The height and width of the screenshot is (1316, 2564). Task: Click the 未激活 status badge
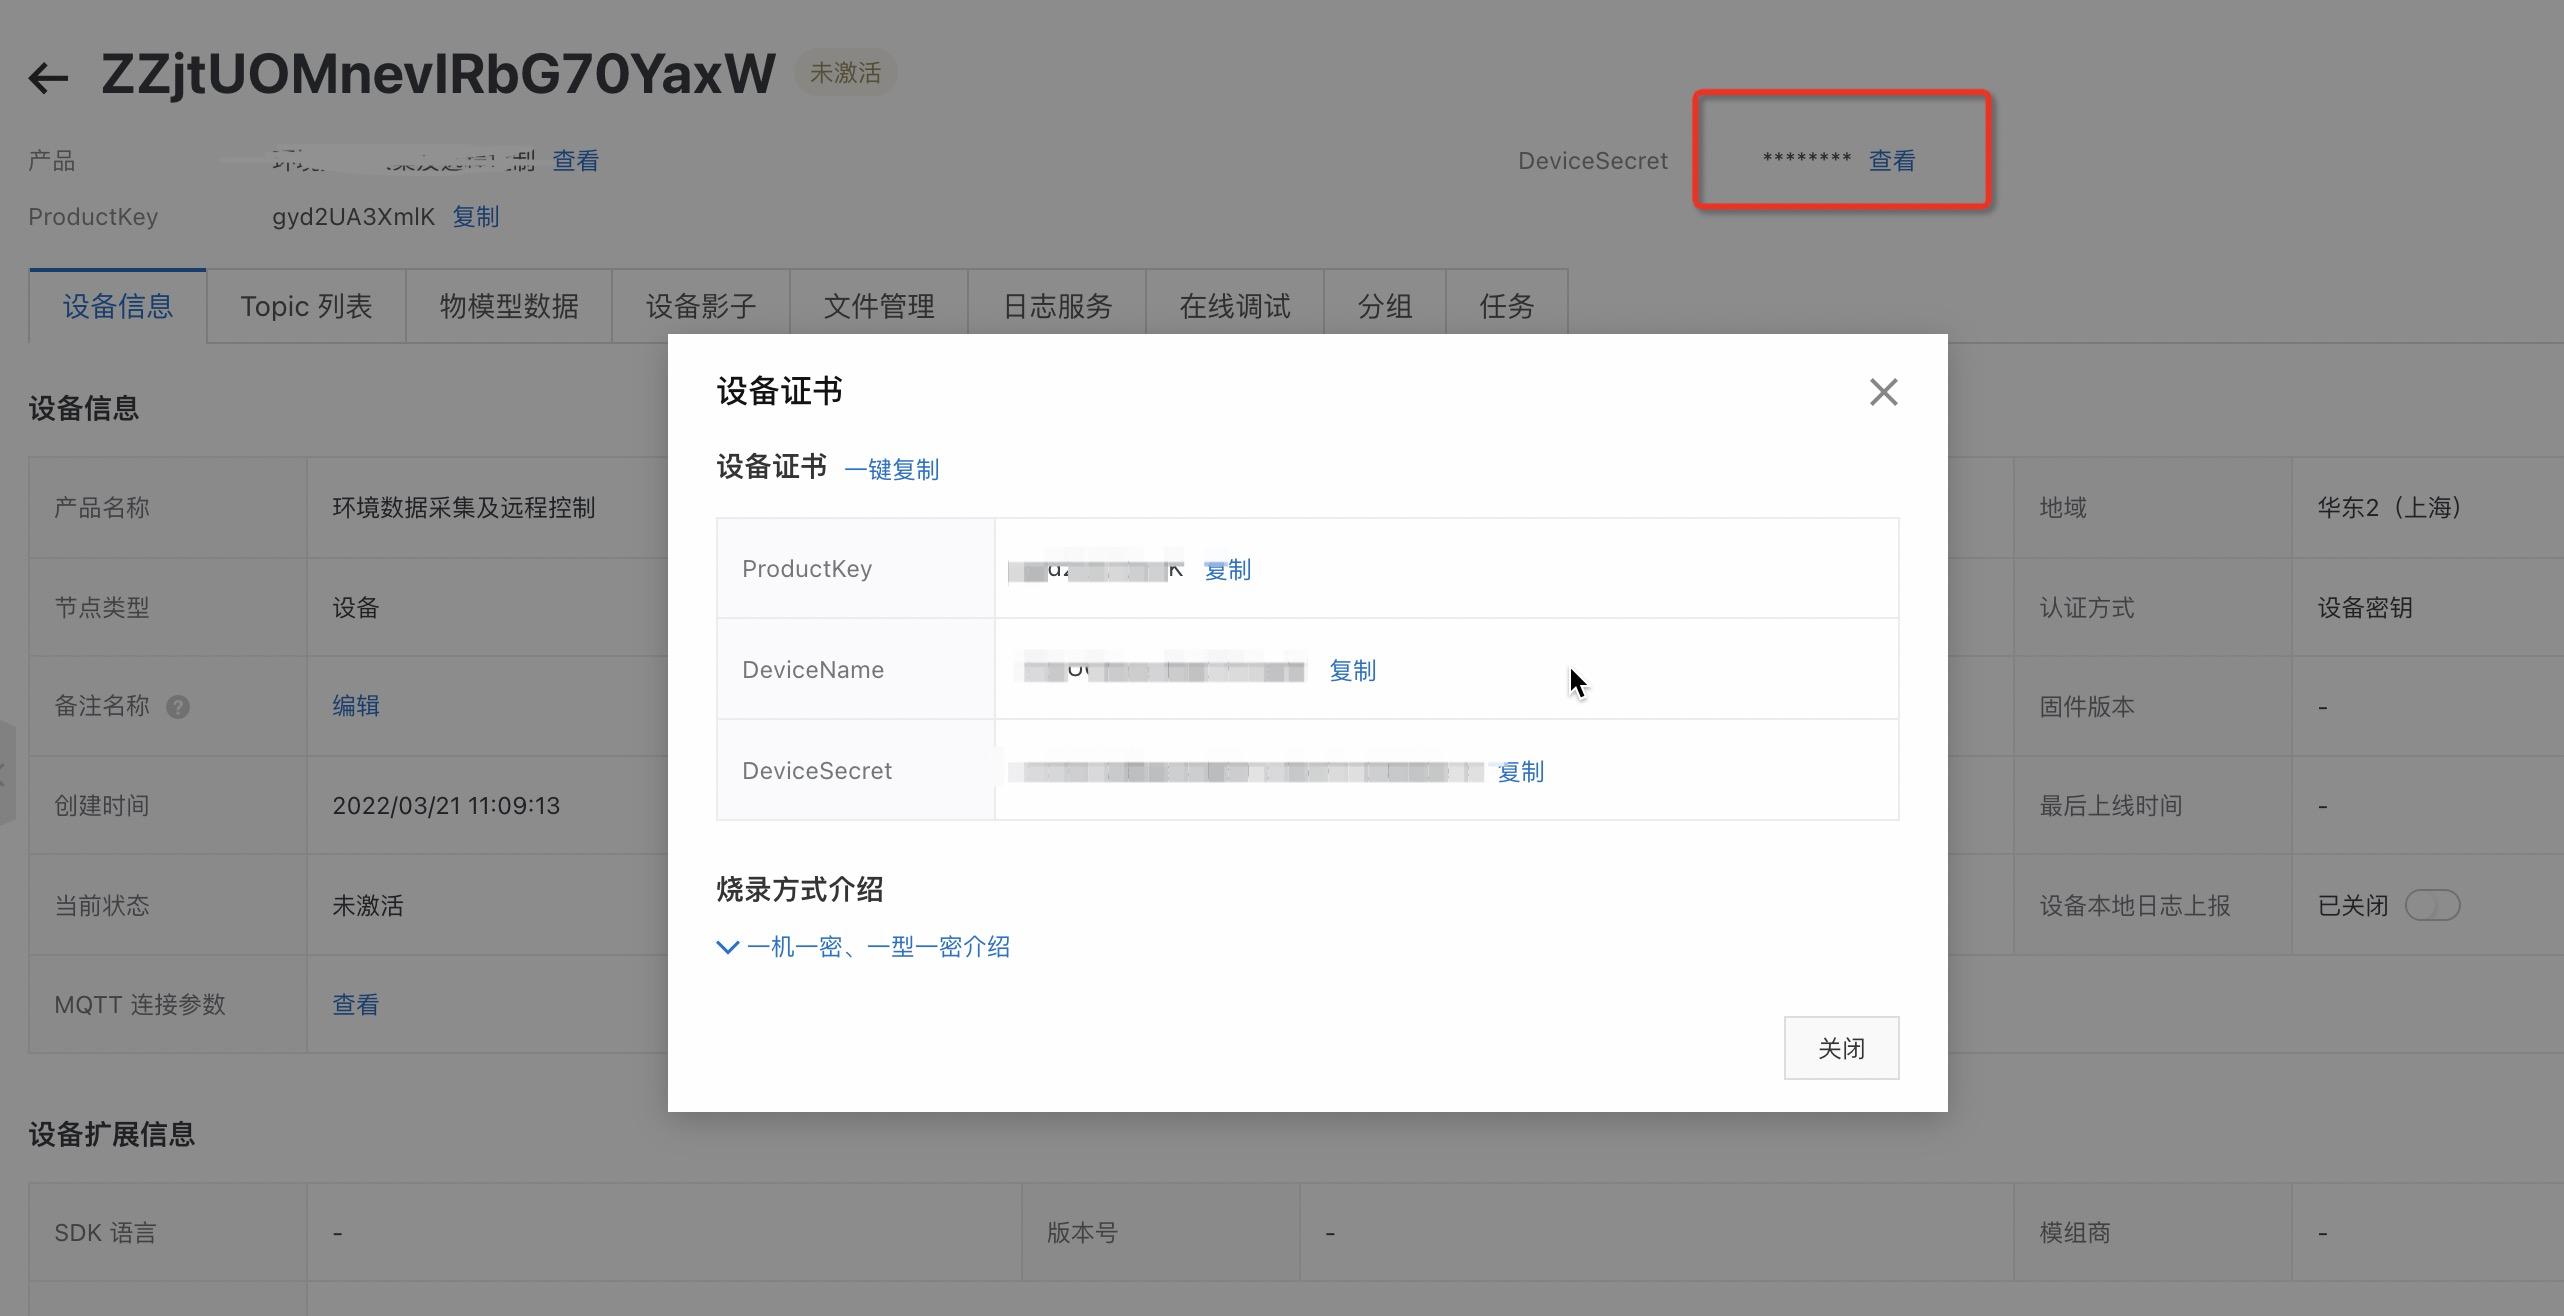pos(845,73)
